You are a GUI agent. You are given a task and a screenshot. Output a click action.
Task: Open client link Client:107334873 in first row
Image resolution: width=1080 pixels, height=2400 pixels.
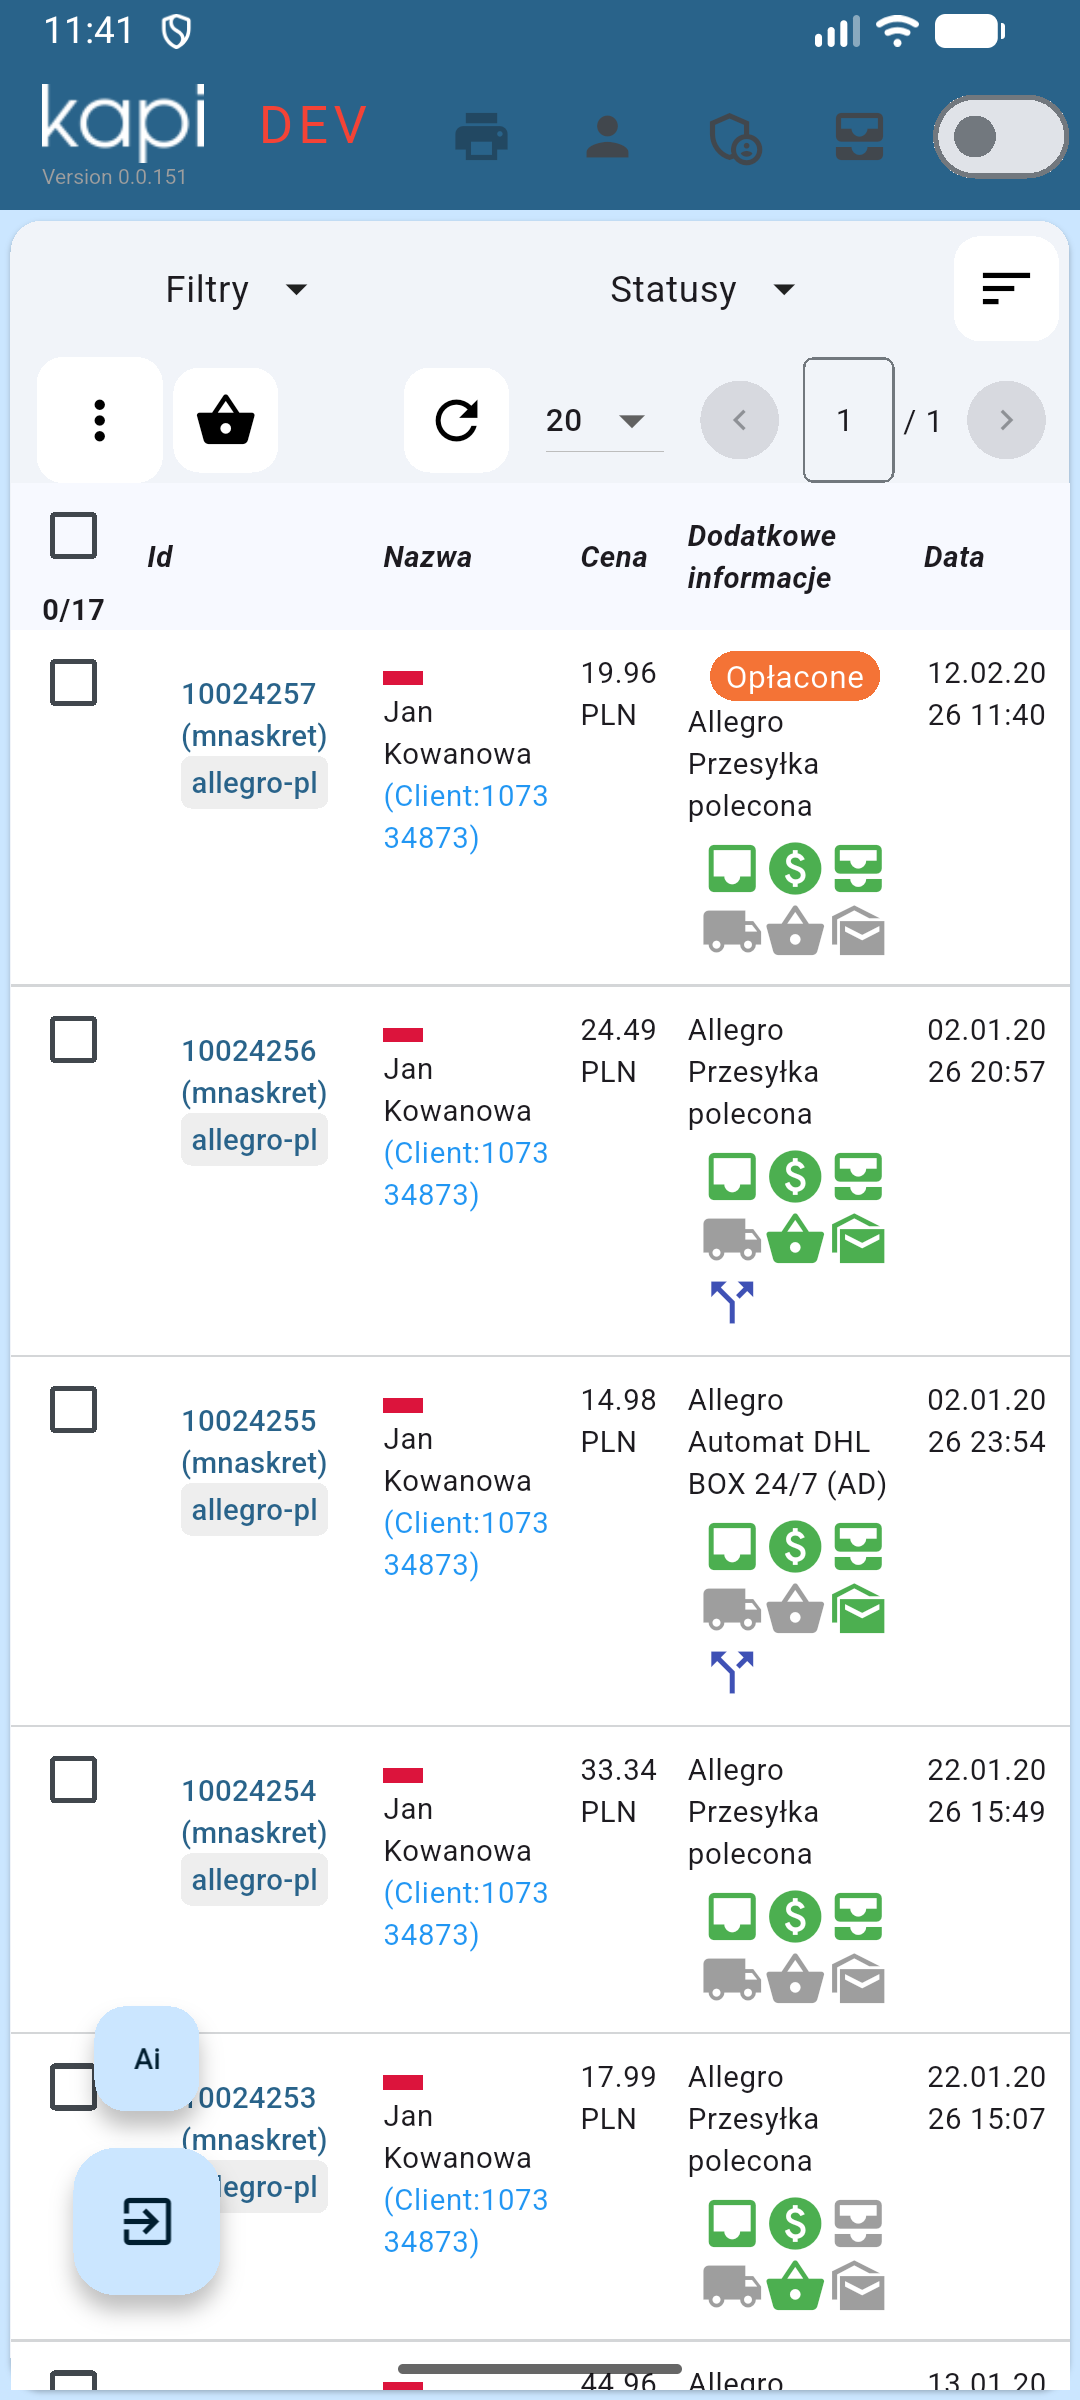[465, 816]
